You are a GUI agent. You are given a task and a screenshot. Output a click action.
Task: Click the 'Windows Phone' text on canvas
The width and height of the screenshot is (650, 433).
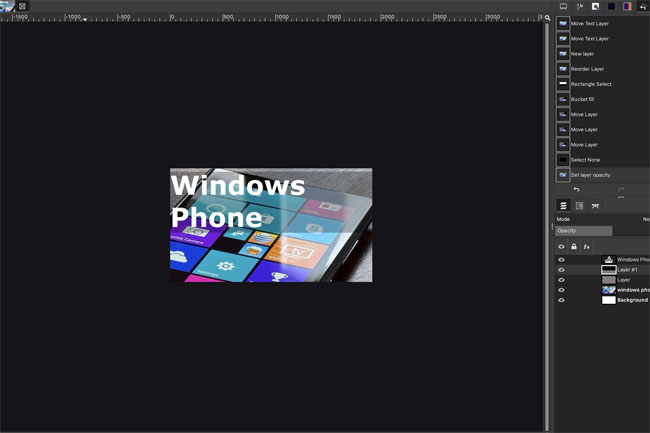[x=238, y=201]
